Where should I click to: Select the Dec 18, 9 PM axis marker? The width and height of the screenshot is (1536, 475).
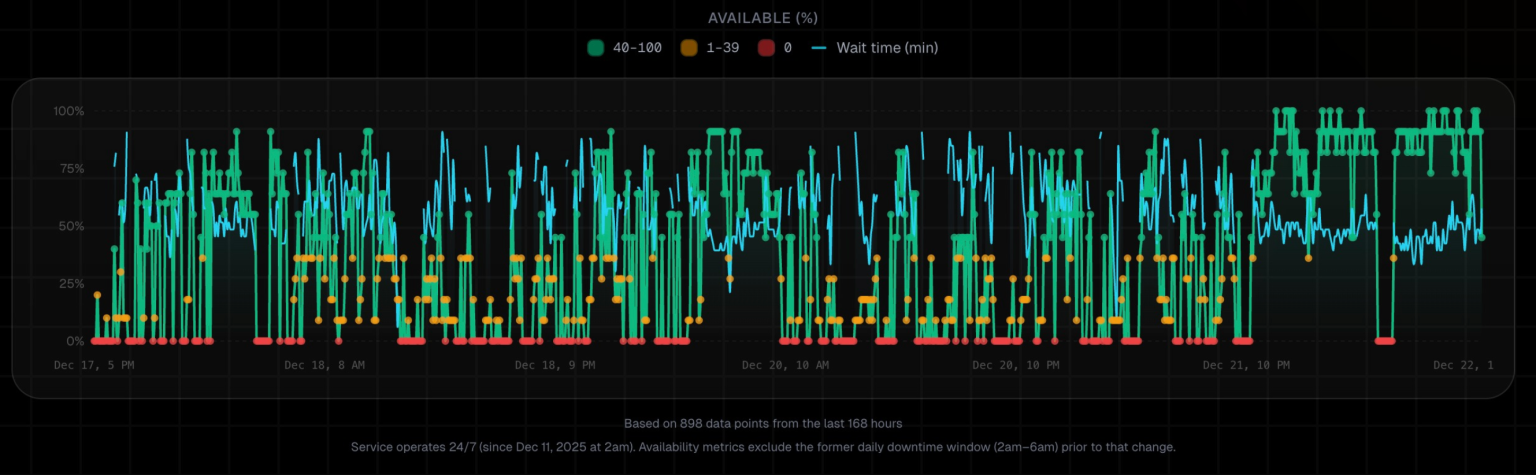[555, 365]
